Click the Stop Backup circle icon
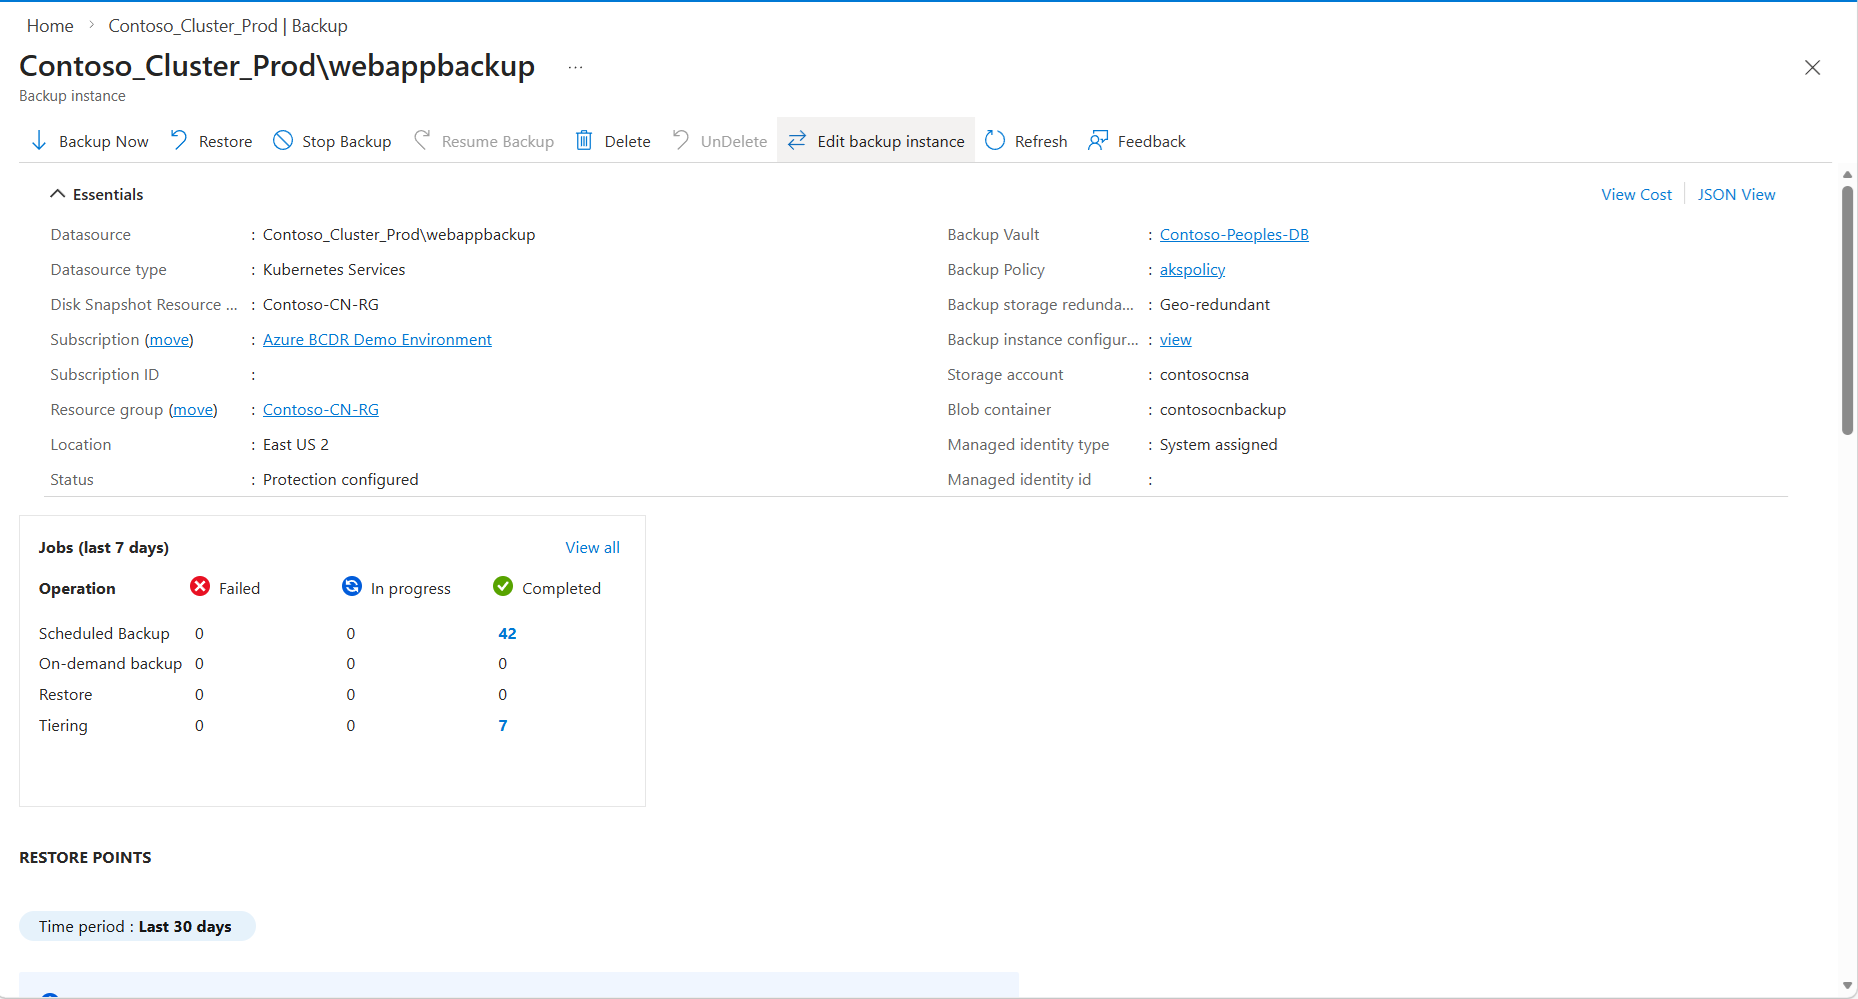 [283, 140]
